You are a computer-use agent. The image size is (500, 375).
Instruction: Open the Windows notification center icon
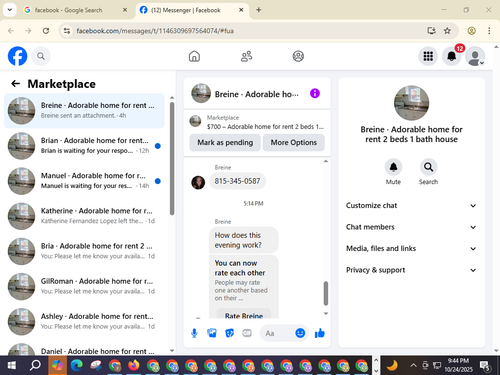[485, 365]
